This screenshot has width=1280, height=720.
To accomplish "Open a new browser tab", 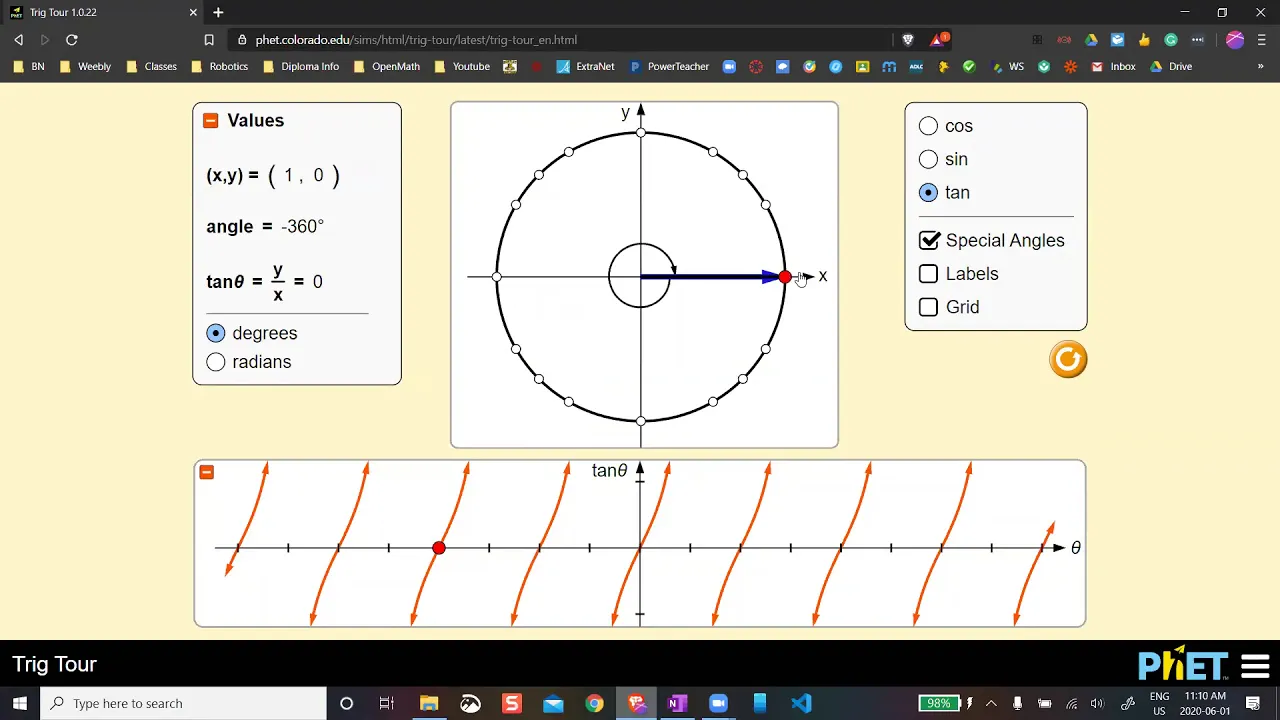I will (218, 12).
